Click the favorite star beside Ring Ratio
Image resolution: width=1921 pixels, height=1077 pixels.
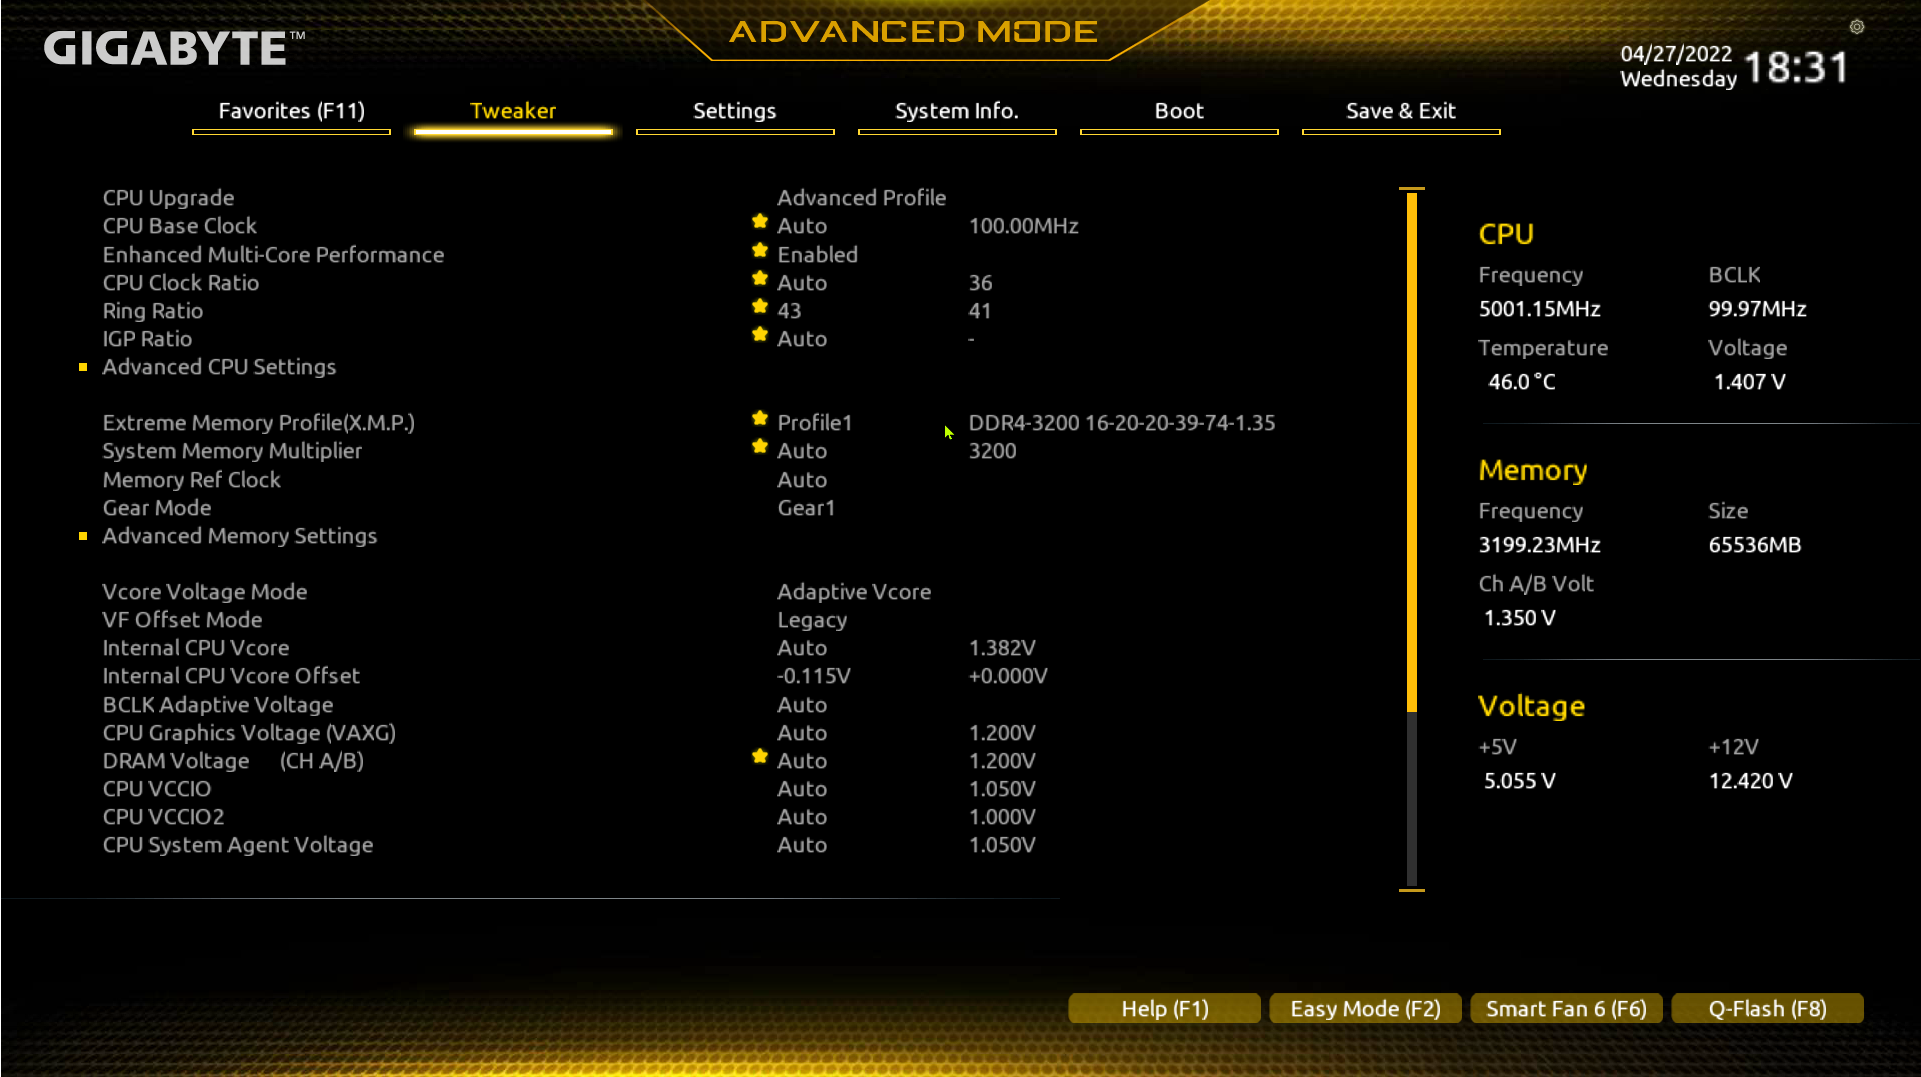[x=760, y=306]
